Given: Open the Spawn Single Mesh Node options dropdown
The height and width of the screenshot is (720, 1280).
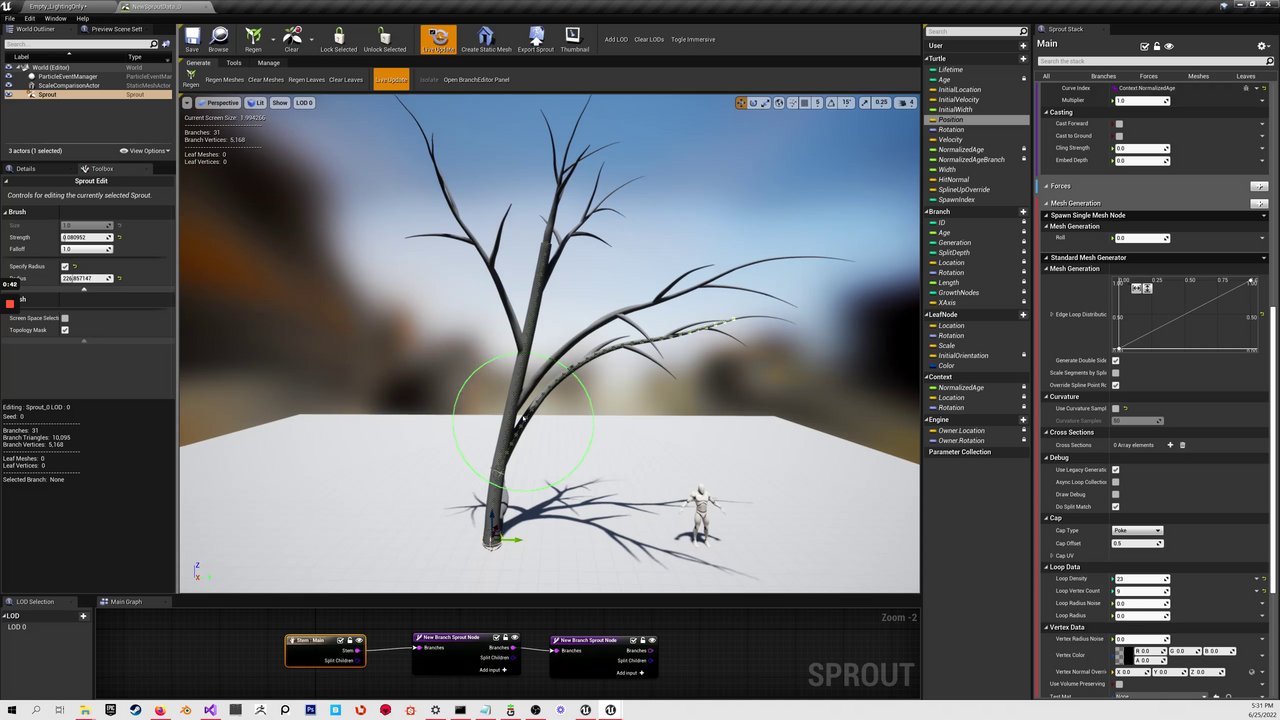Looking at the screenshot, I should (x=1263, y=215).
